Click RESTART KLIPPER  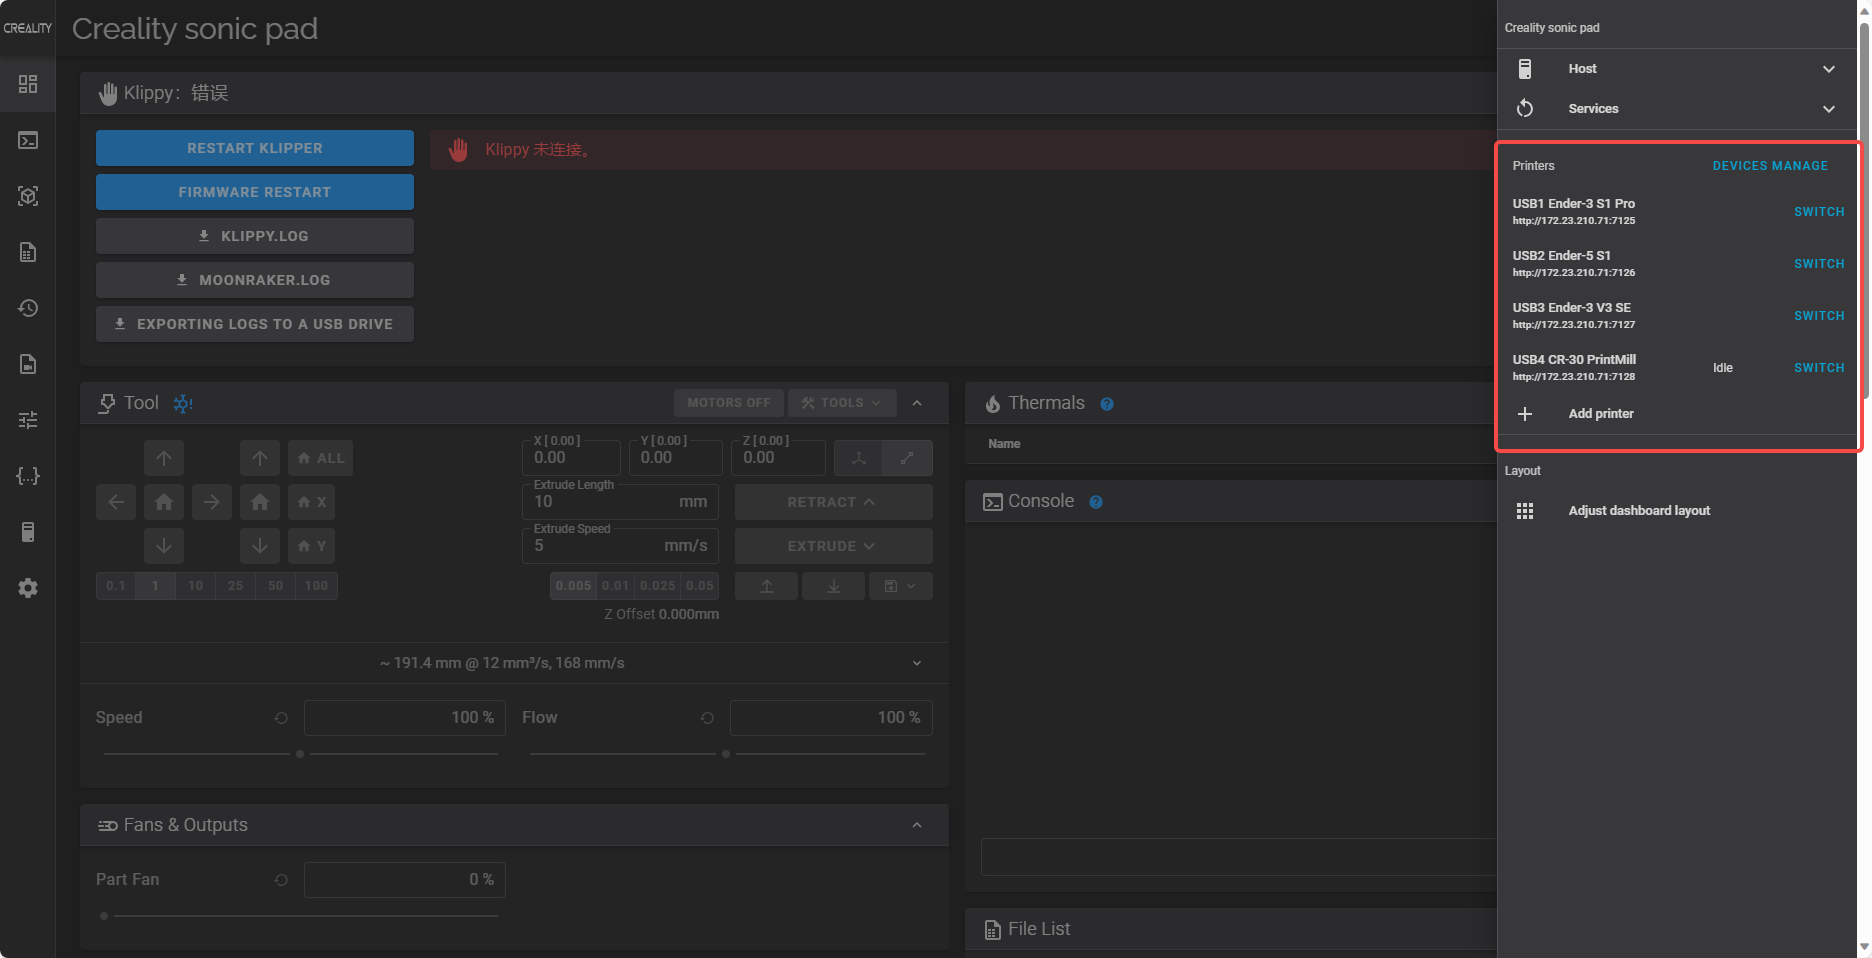tap(255, 148)
